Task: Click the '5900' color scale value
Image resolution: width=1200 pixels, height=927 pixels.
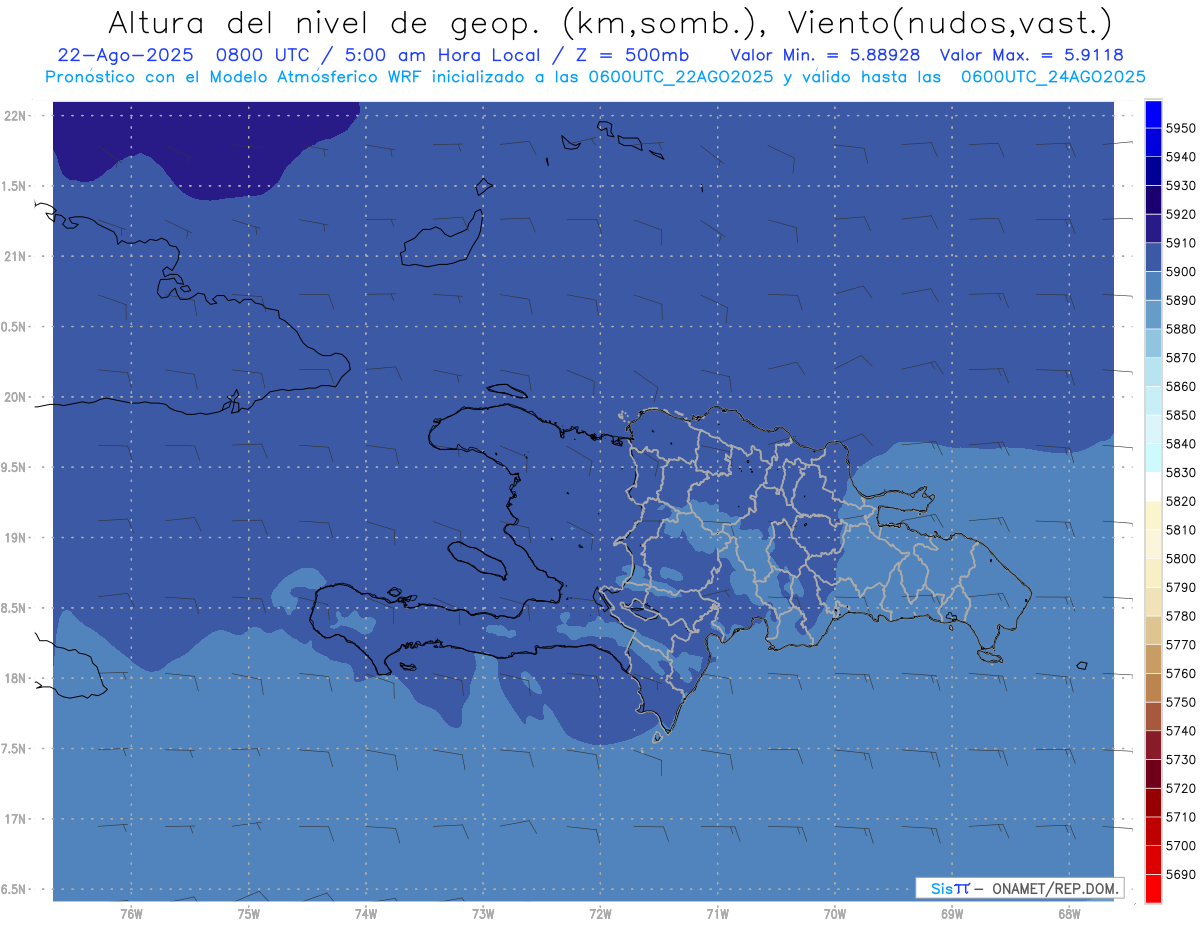Action: pos(1180,272)
